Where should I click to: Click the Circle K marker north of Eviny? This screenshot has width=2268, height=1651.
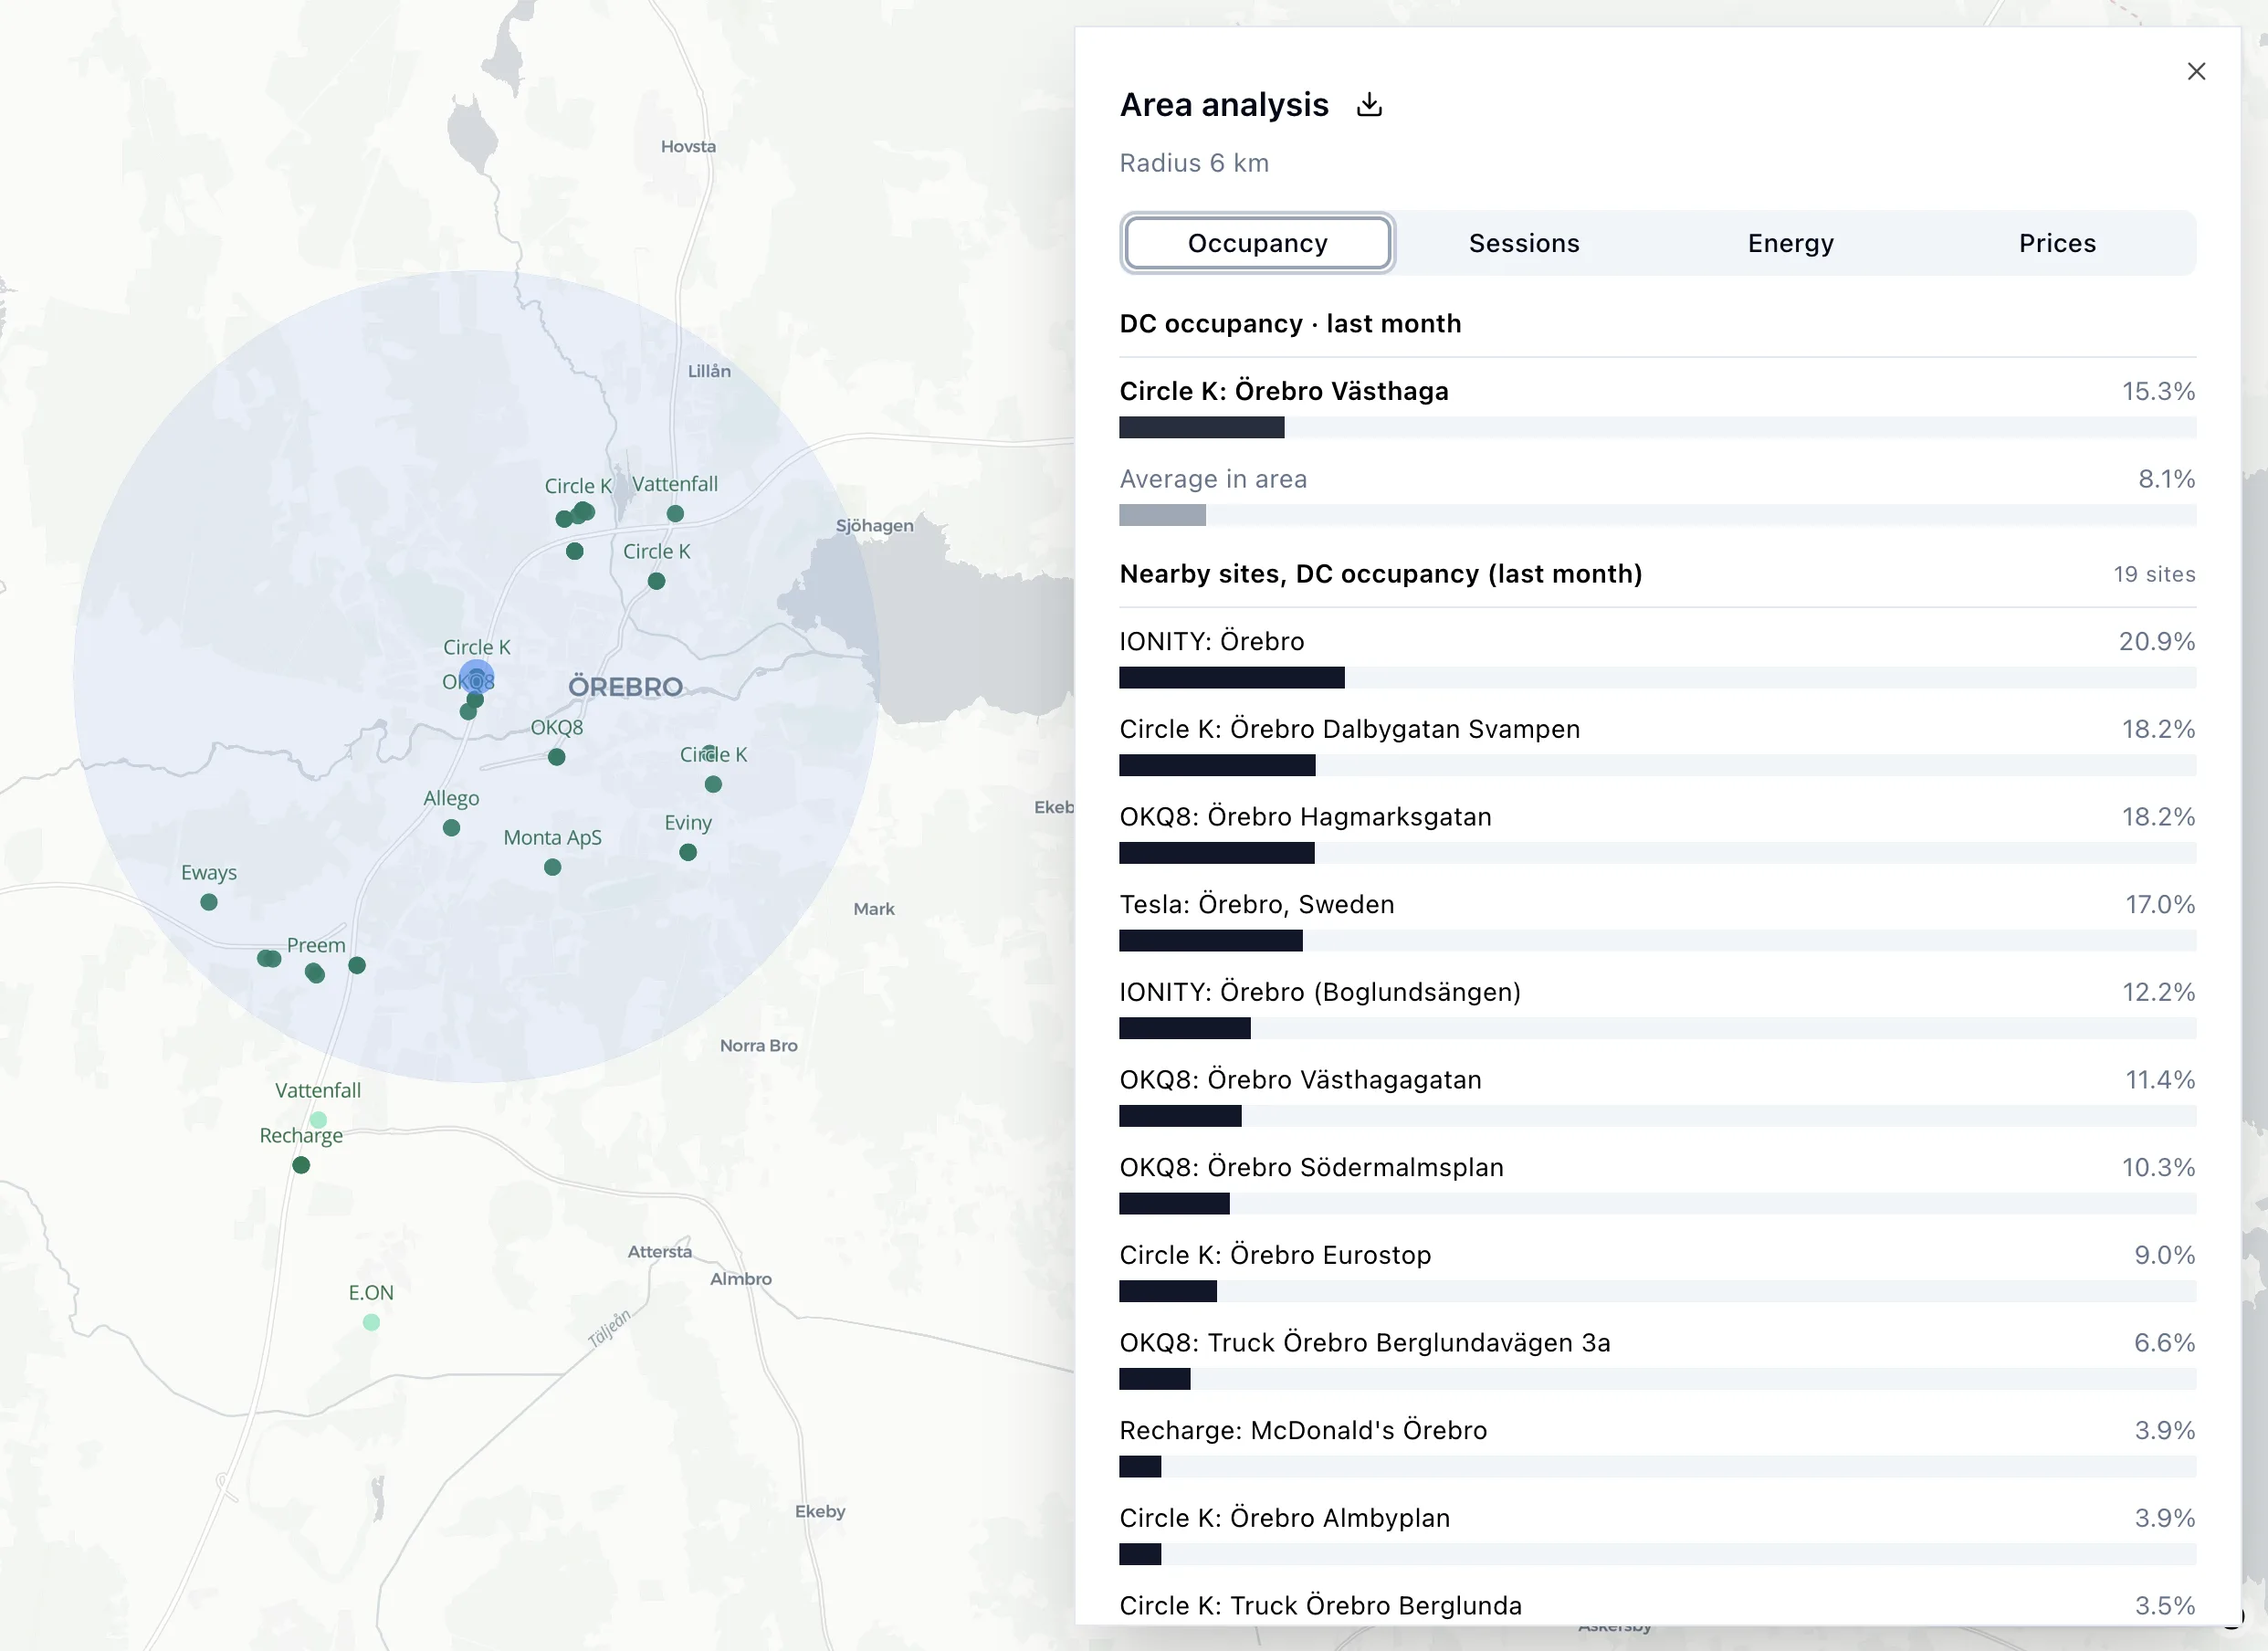[x=713, y=784]
